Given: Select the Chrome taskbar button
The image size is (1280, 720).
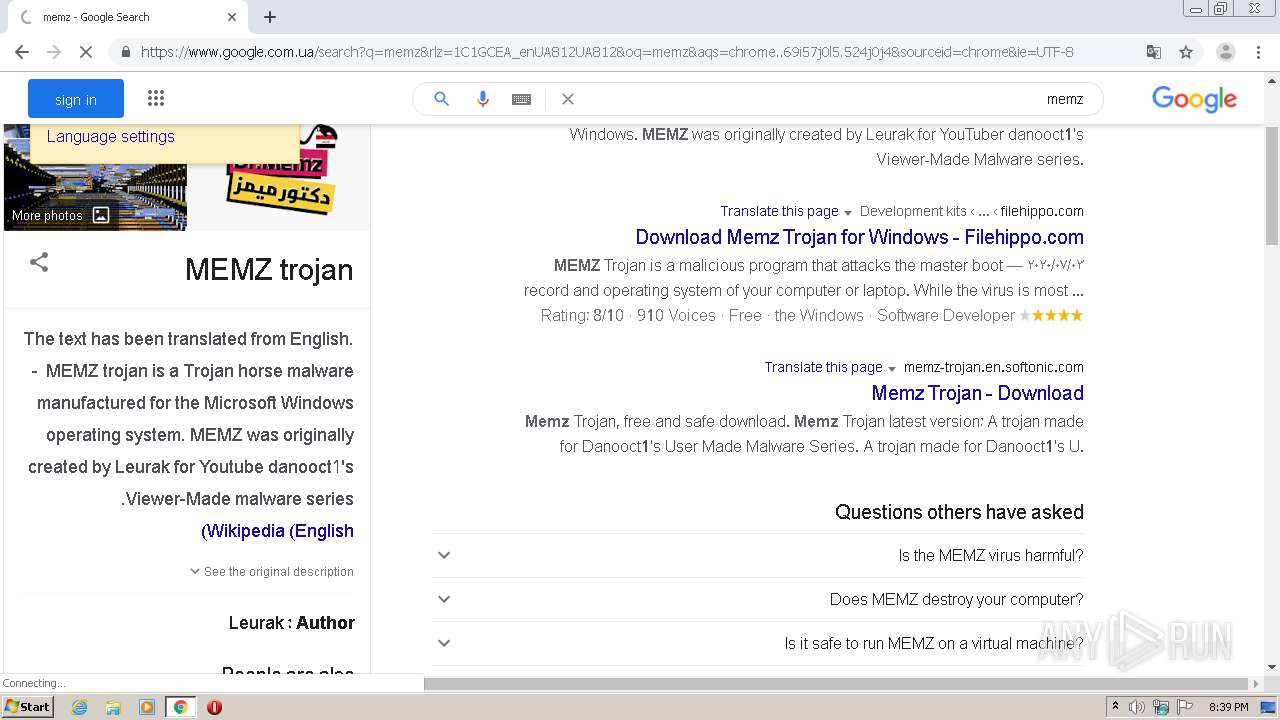Looking at the screenshot, I should tap(180, 707).
